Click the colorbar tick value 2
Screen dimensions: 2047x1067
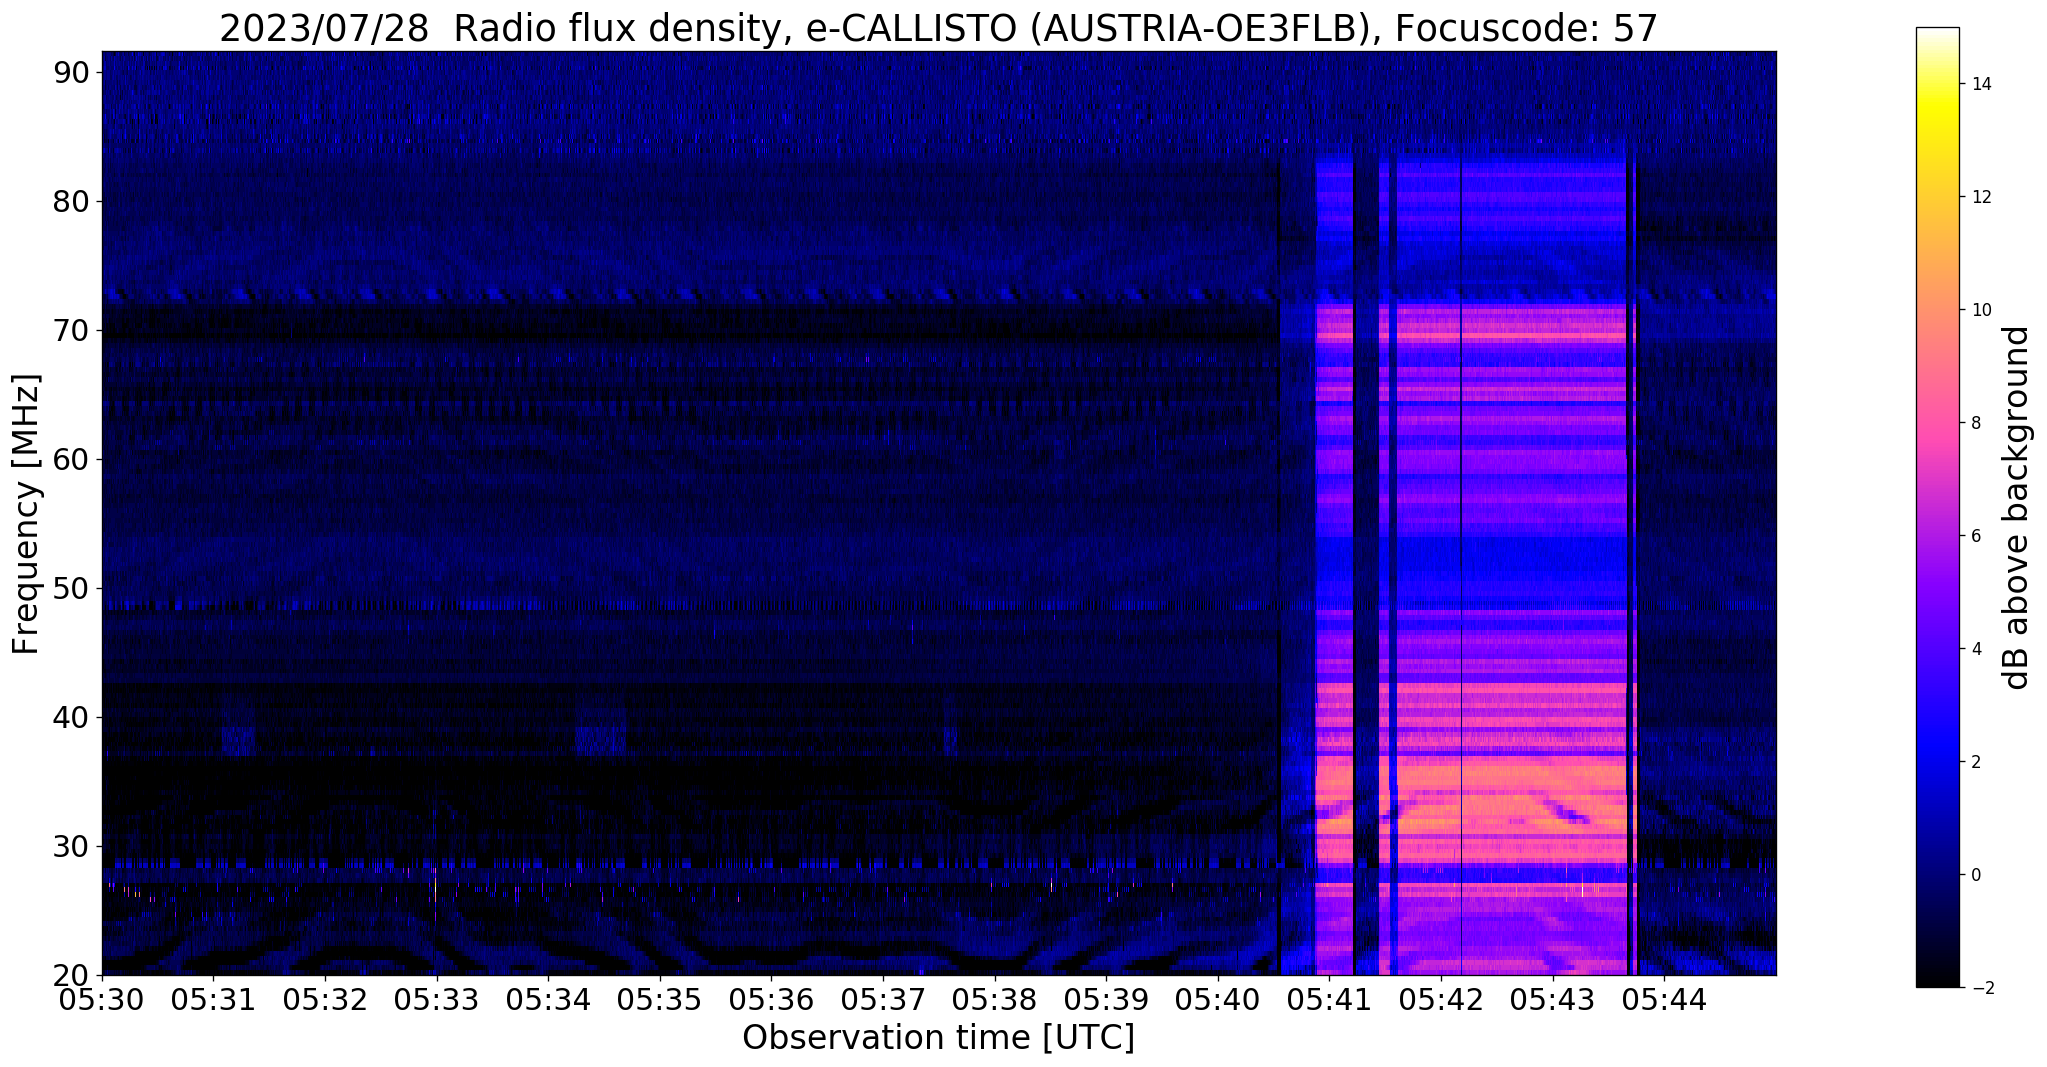[1974, 762]
